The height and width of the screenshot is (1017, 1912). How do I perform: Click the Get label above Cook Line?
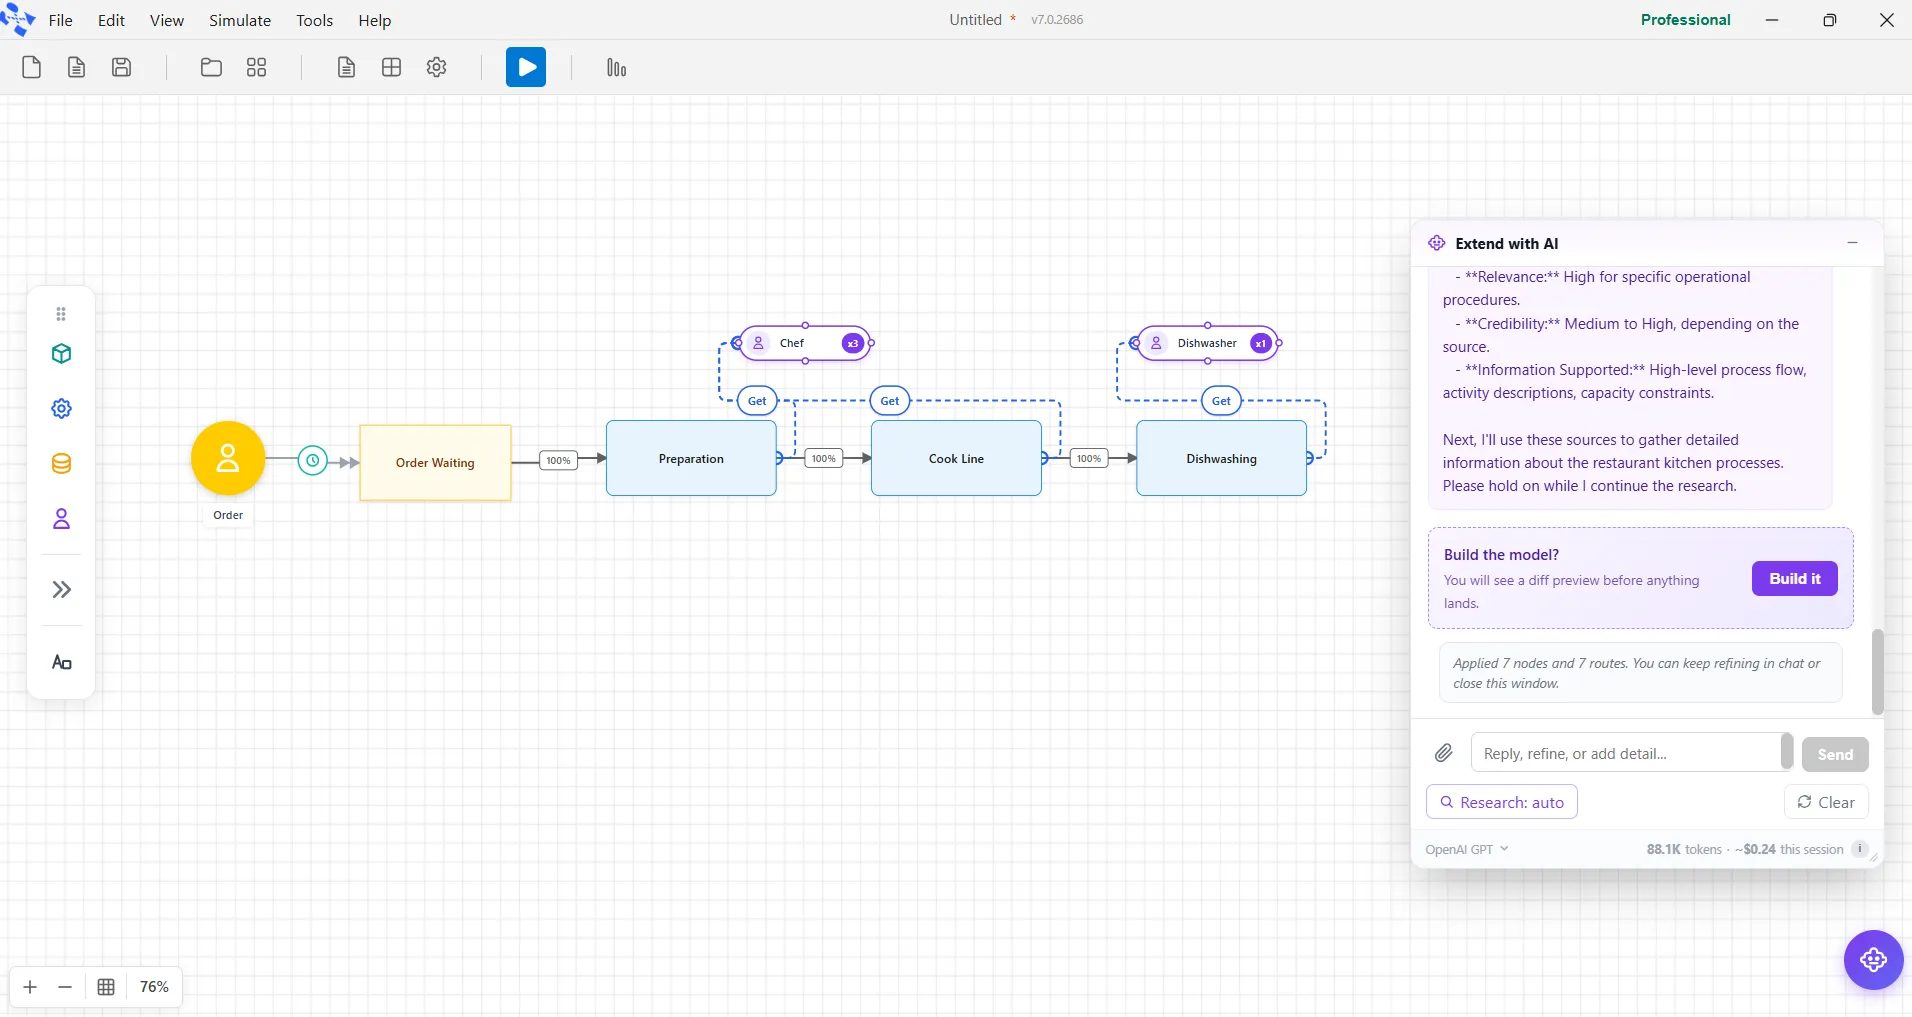click(x=890, y=401)
